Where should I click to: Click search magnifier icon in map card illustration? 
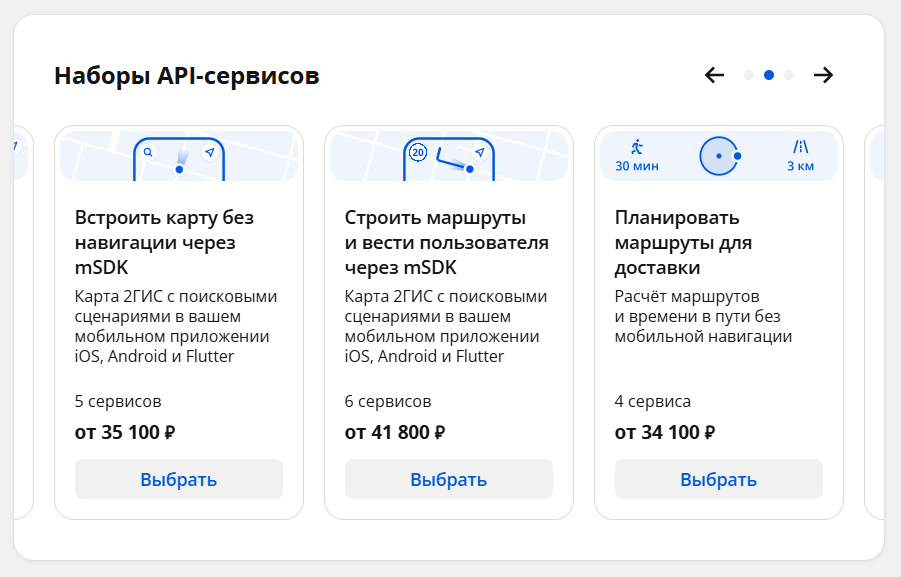(148, 152)
